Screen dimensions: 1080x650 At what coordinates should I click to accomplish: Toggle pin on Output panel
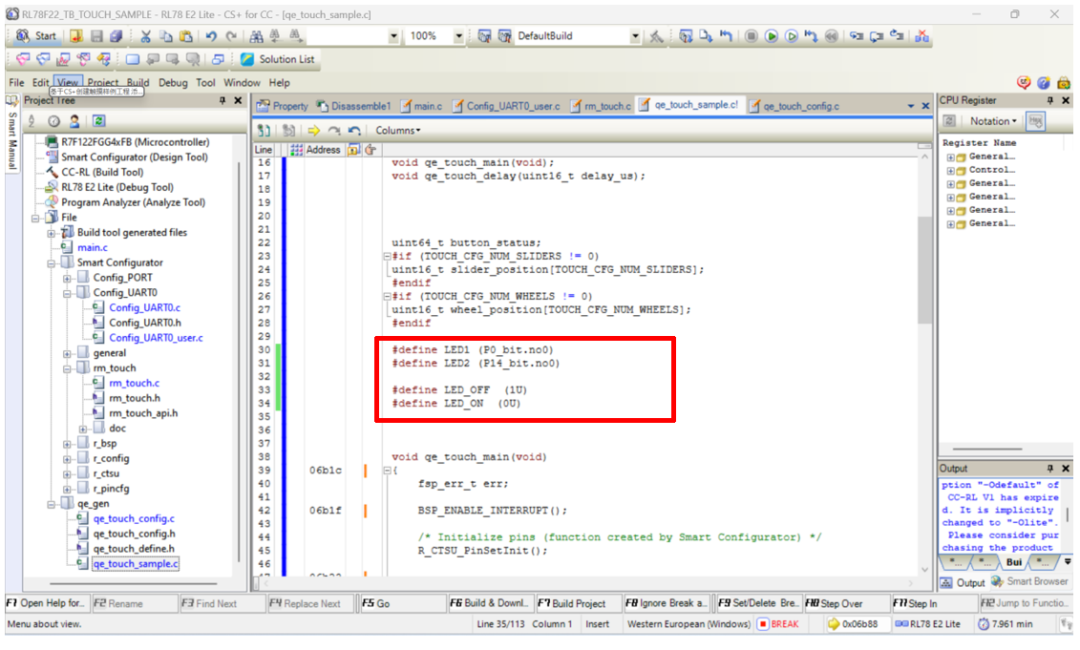click(x=1050, y=468)
